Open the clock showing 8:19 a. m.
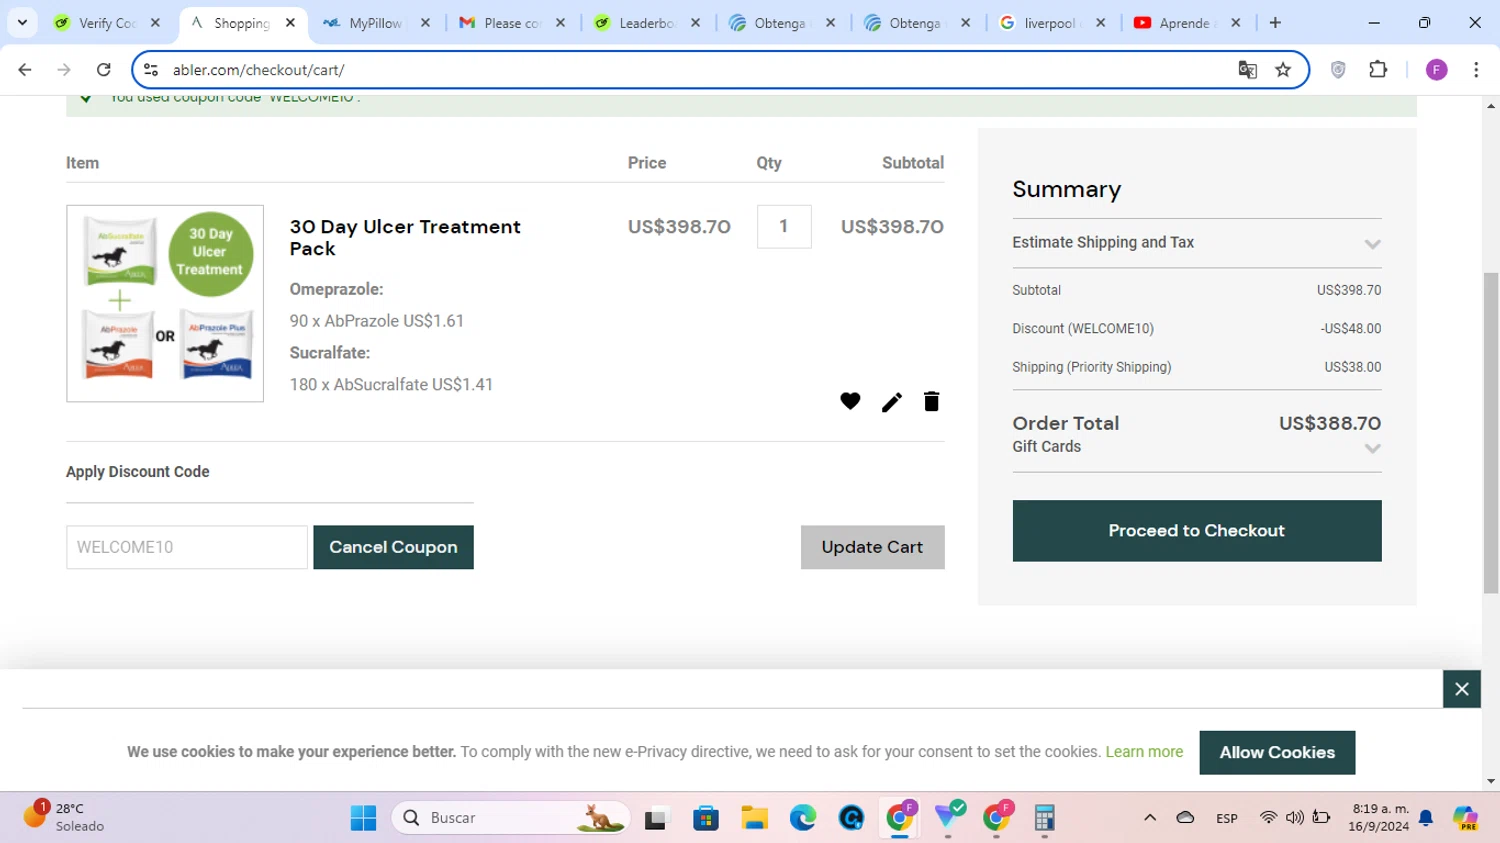Image resolution: width=1500 pixels, height=843 pixels. click(1380, 818)
